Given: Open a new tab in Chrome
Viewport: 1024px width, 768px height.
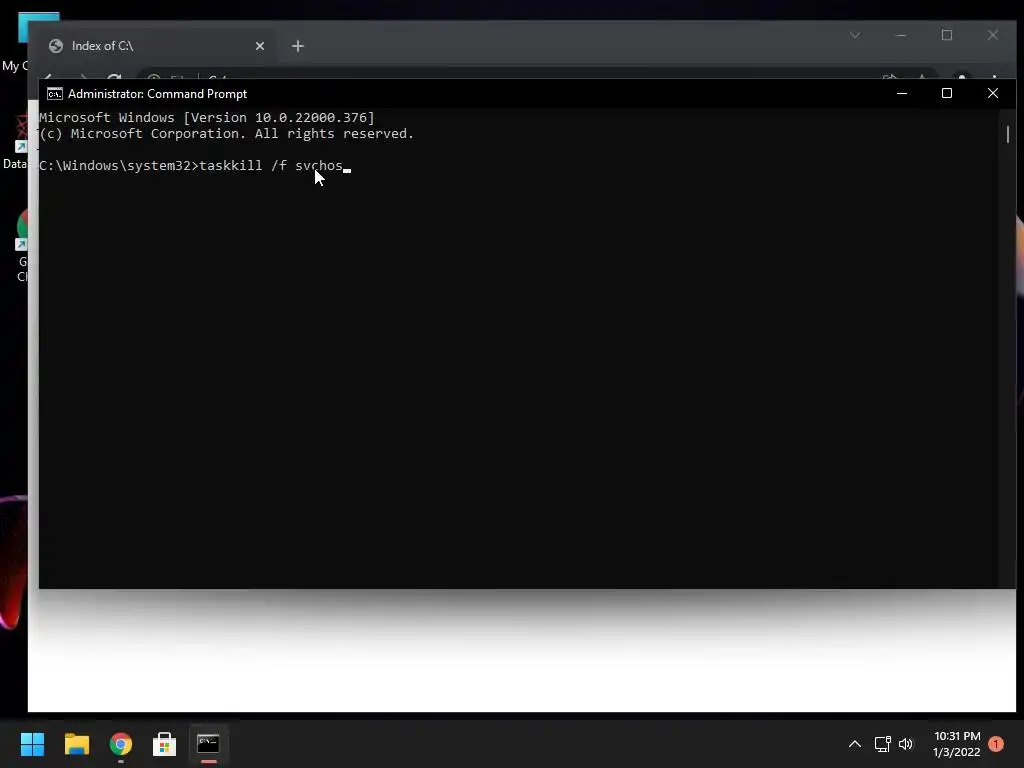Looking at the screenshot, I should pos(298,46).
